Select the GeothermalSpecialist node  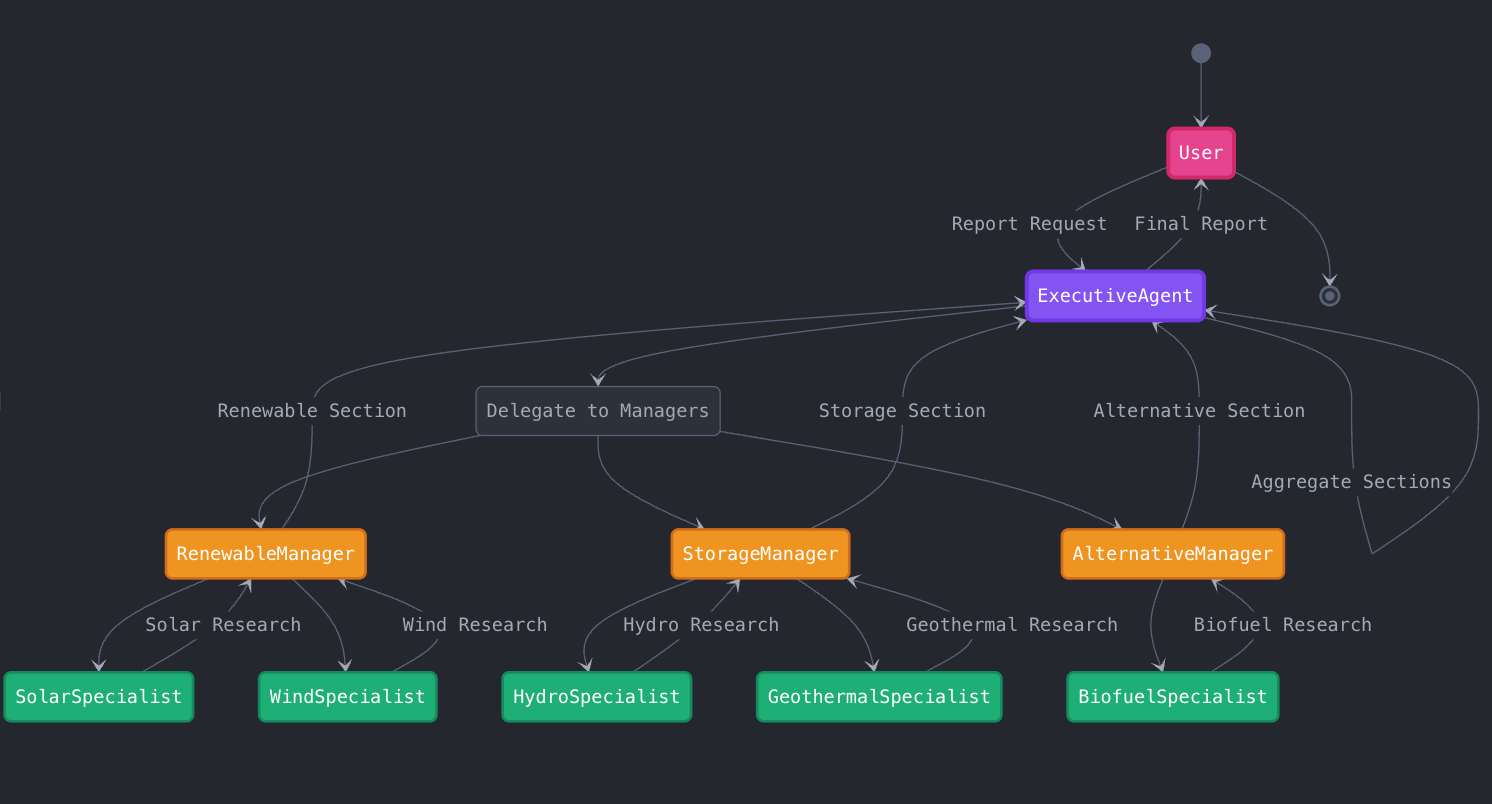878,696
